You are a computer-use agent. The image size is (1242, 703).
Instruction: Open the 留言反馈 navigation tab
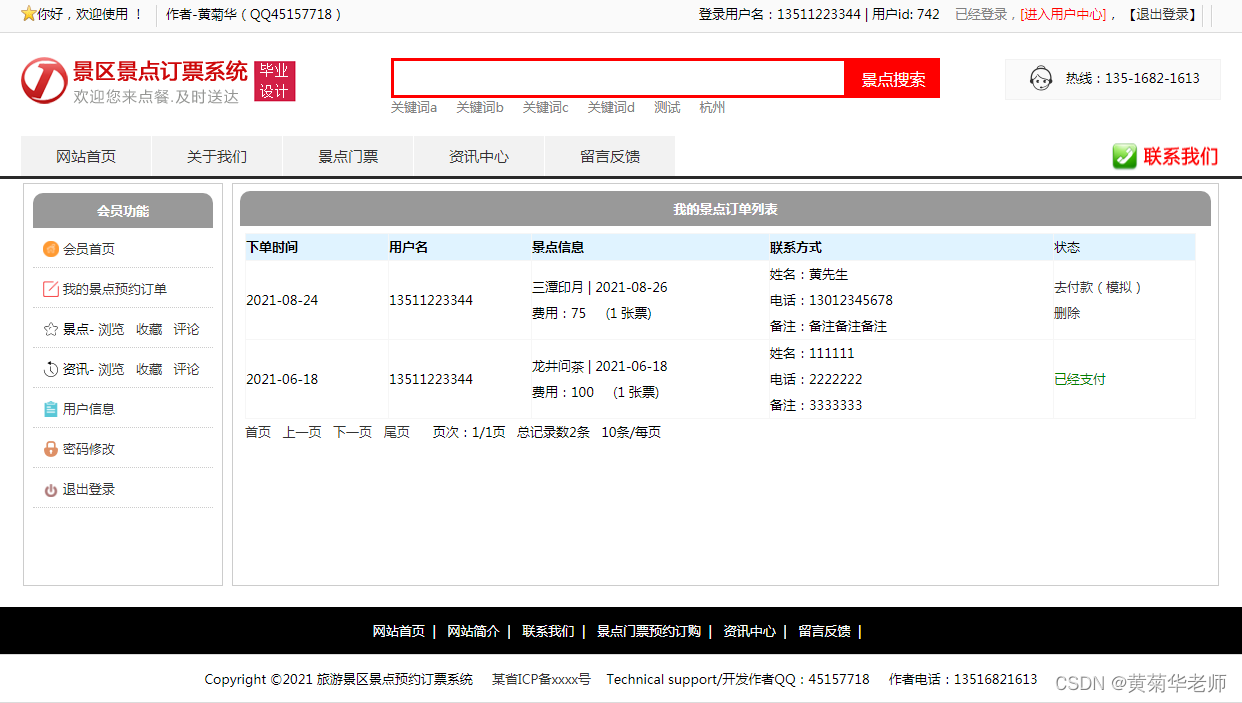coord(610,156)
